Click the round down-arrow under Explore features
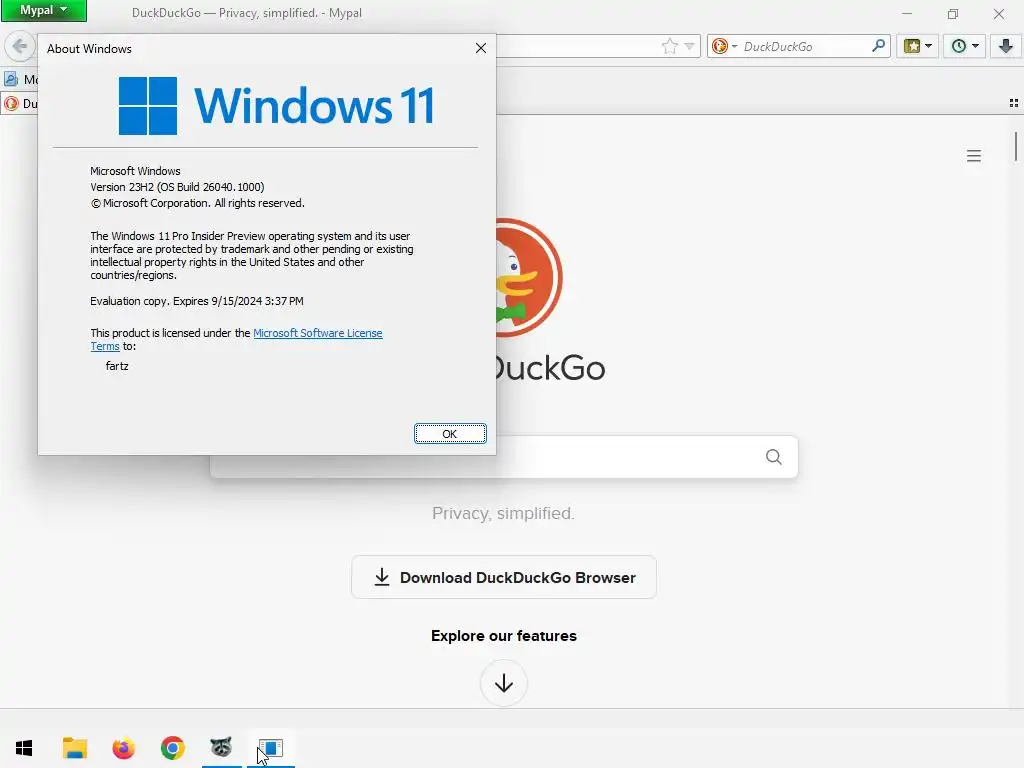This screenshot has width=1024, height=768. tap(504, 683)
